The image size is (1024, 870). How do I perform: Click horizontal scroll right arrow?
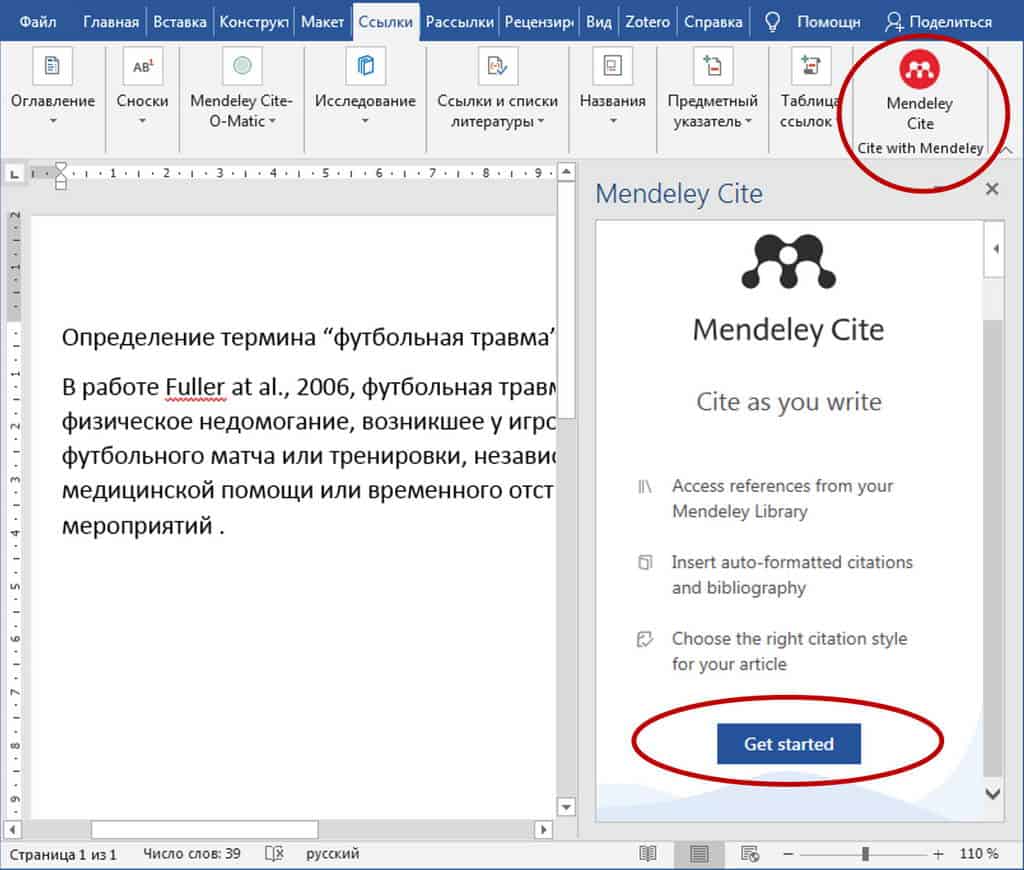coord(543,830)
